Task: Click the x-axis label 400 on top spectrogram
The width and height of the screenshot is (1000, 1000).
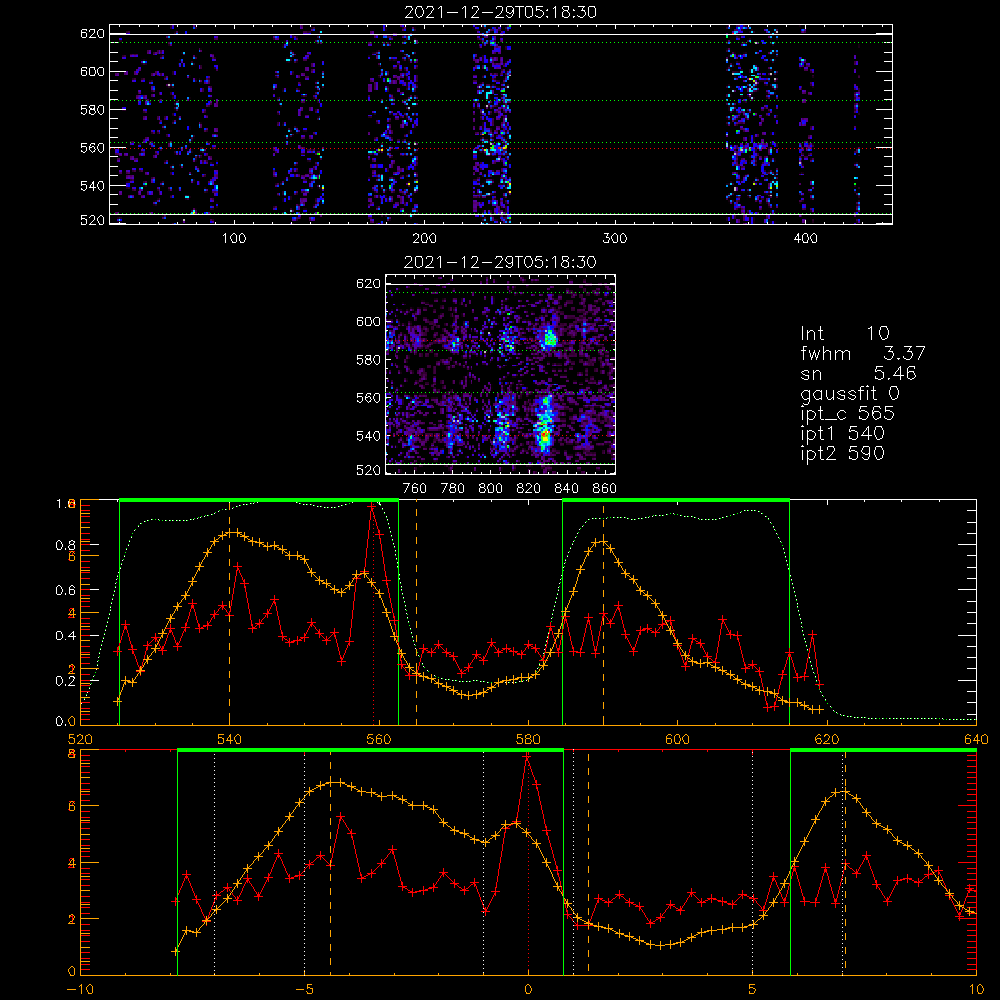Action: (x=805, y=239)
